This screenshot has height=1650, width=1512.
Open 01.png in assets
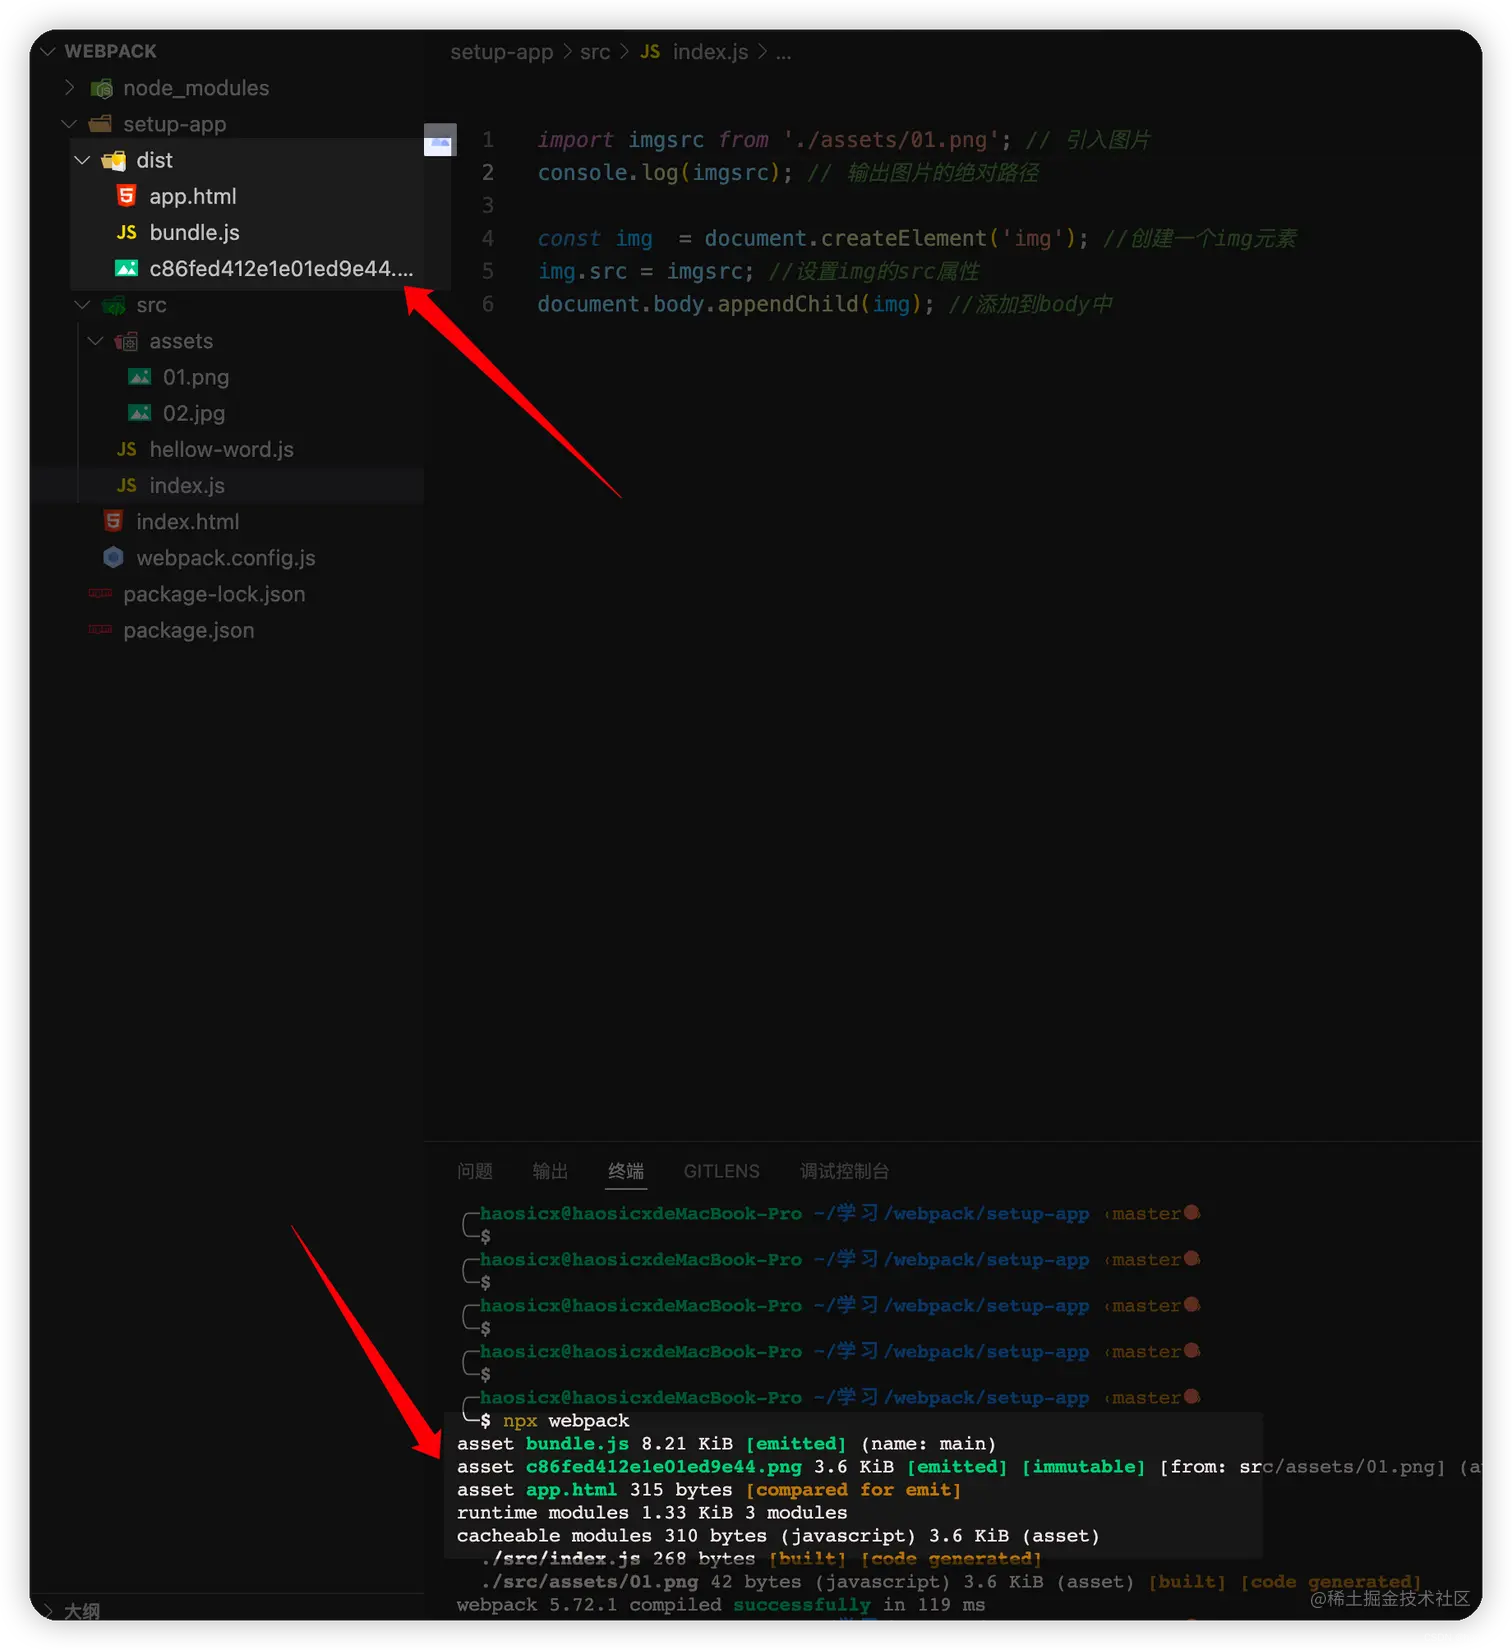click(196, 377)
